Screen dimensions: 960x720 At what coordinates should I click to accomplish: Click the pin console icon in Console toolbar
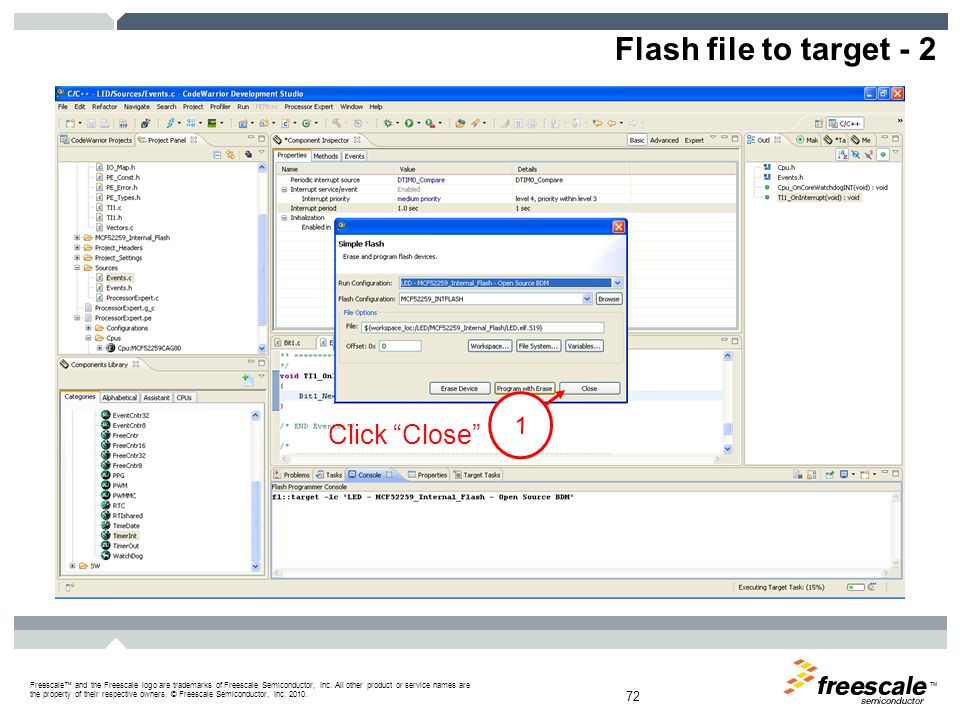tap(830, 474)
